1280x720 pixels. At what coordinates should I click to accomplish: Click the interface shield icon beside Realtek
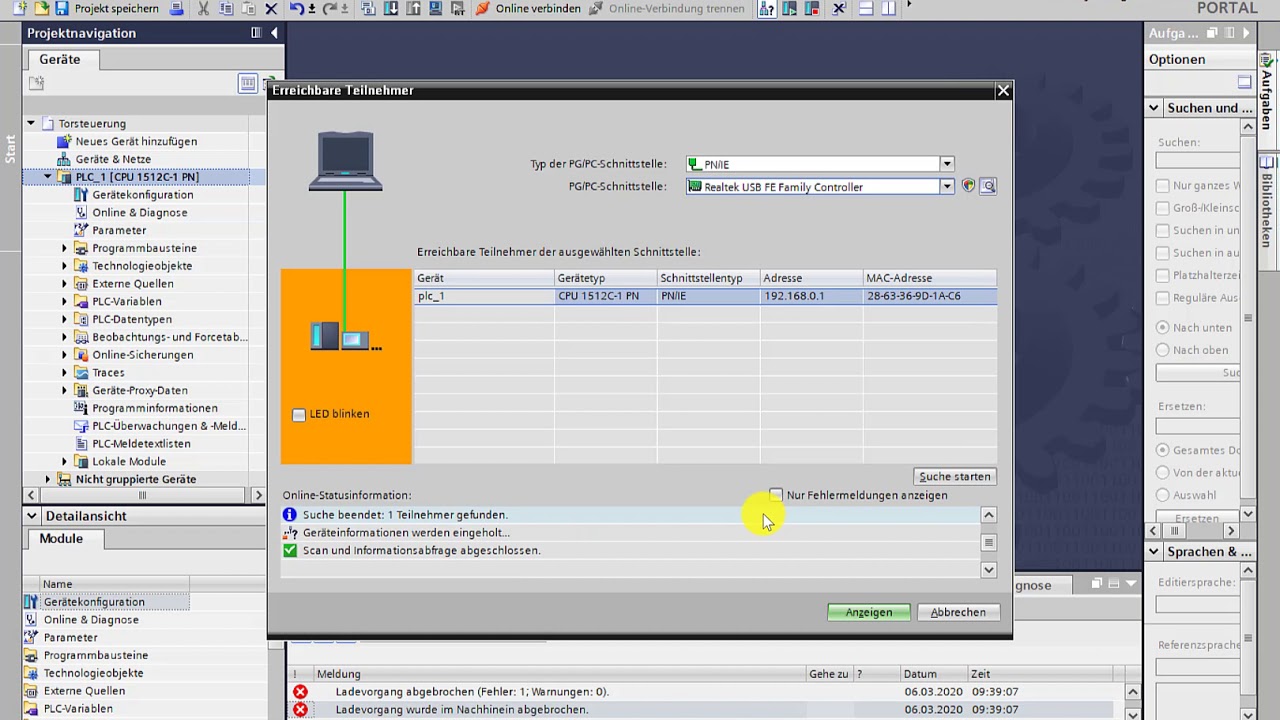[x=968, y=186]
